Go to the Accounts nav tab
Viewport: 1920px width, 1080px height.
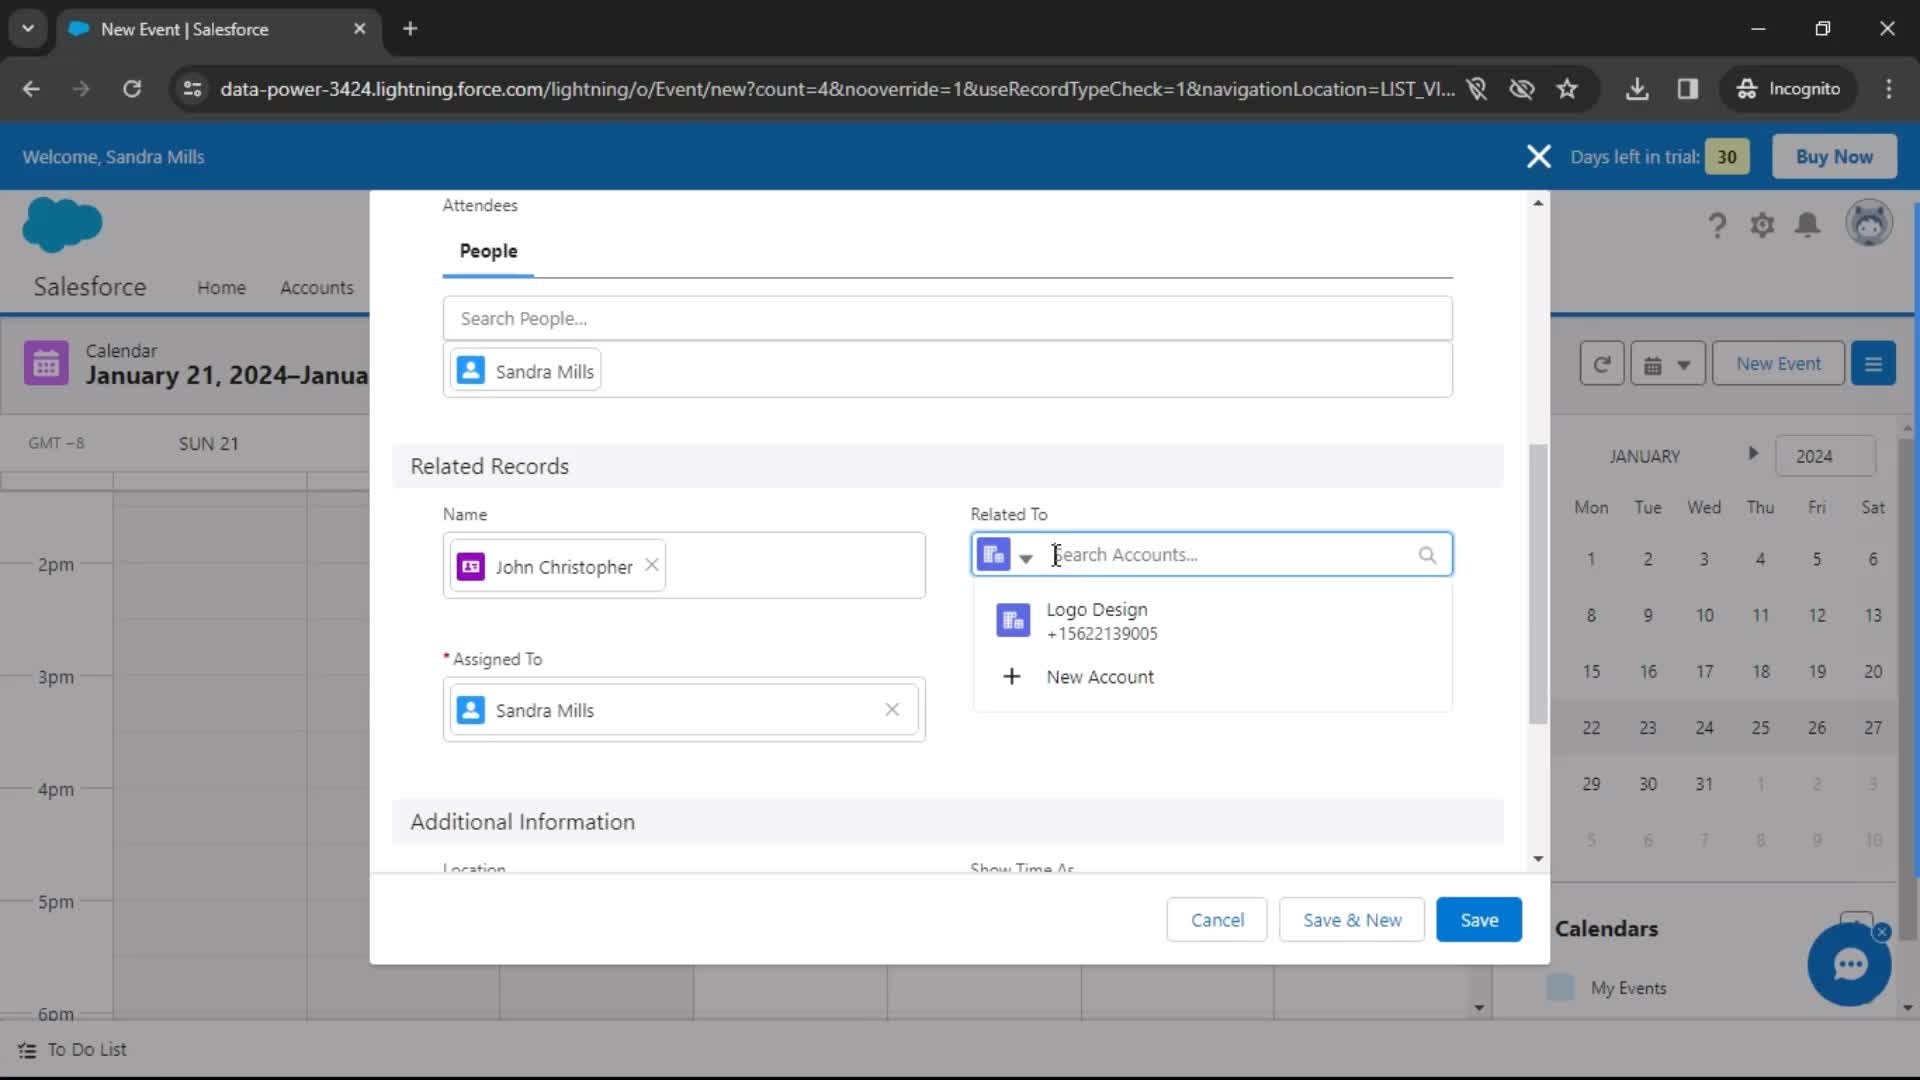tap(317, 288)
